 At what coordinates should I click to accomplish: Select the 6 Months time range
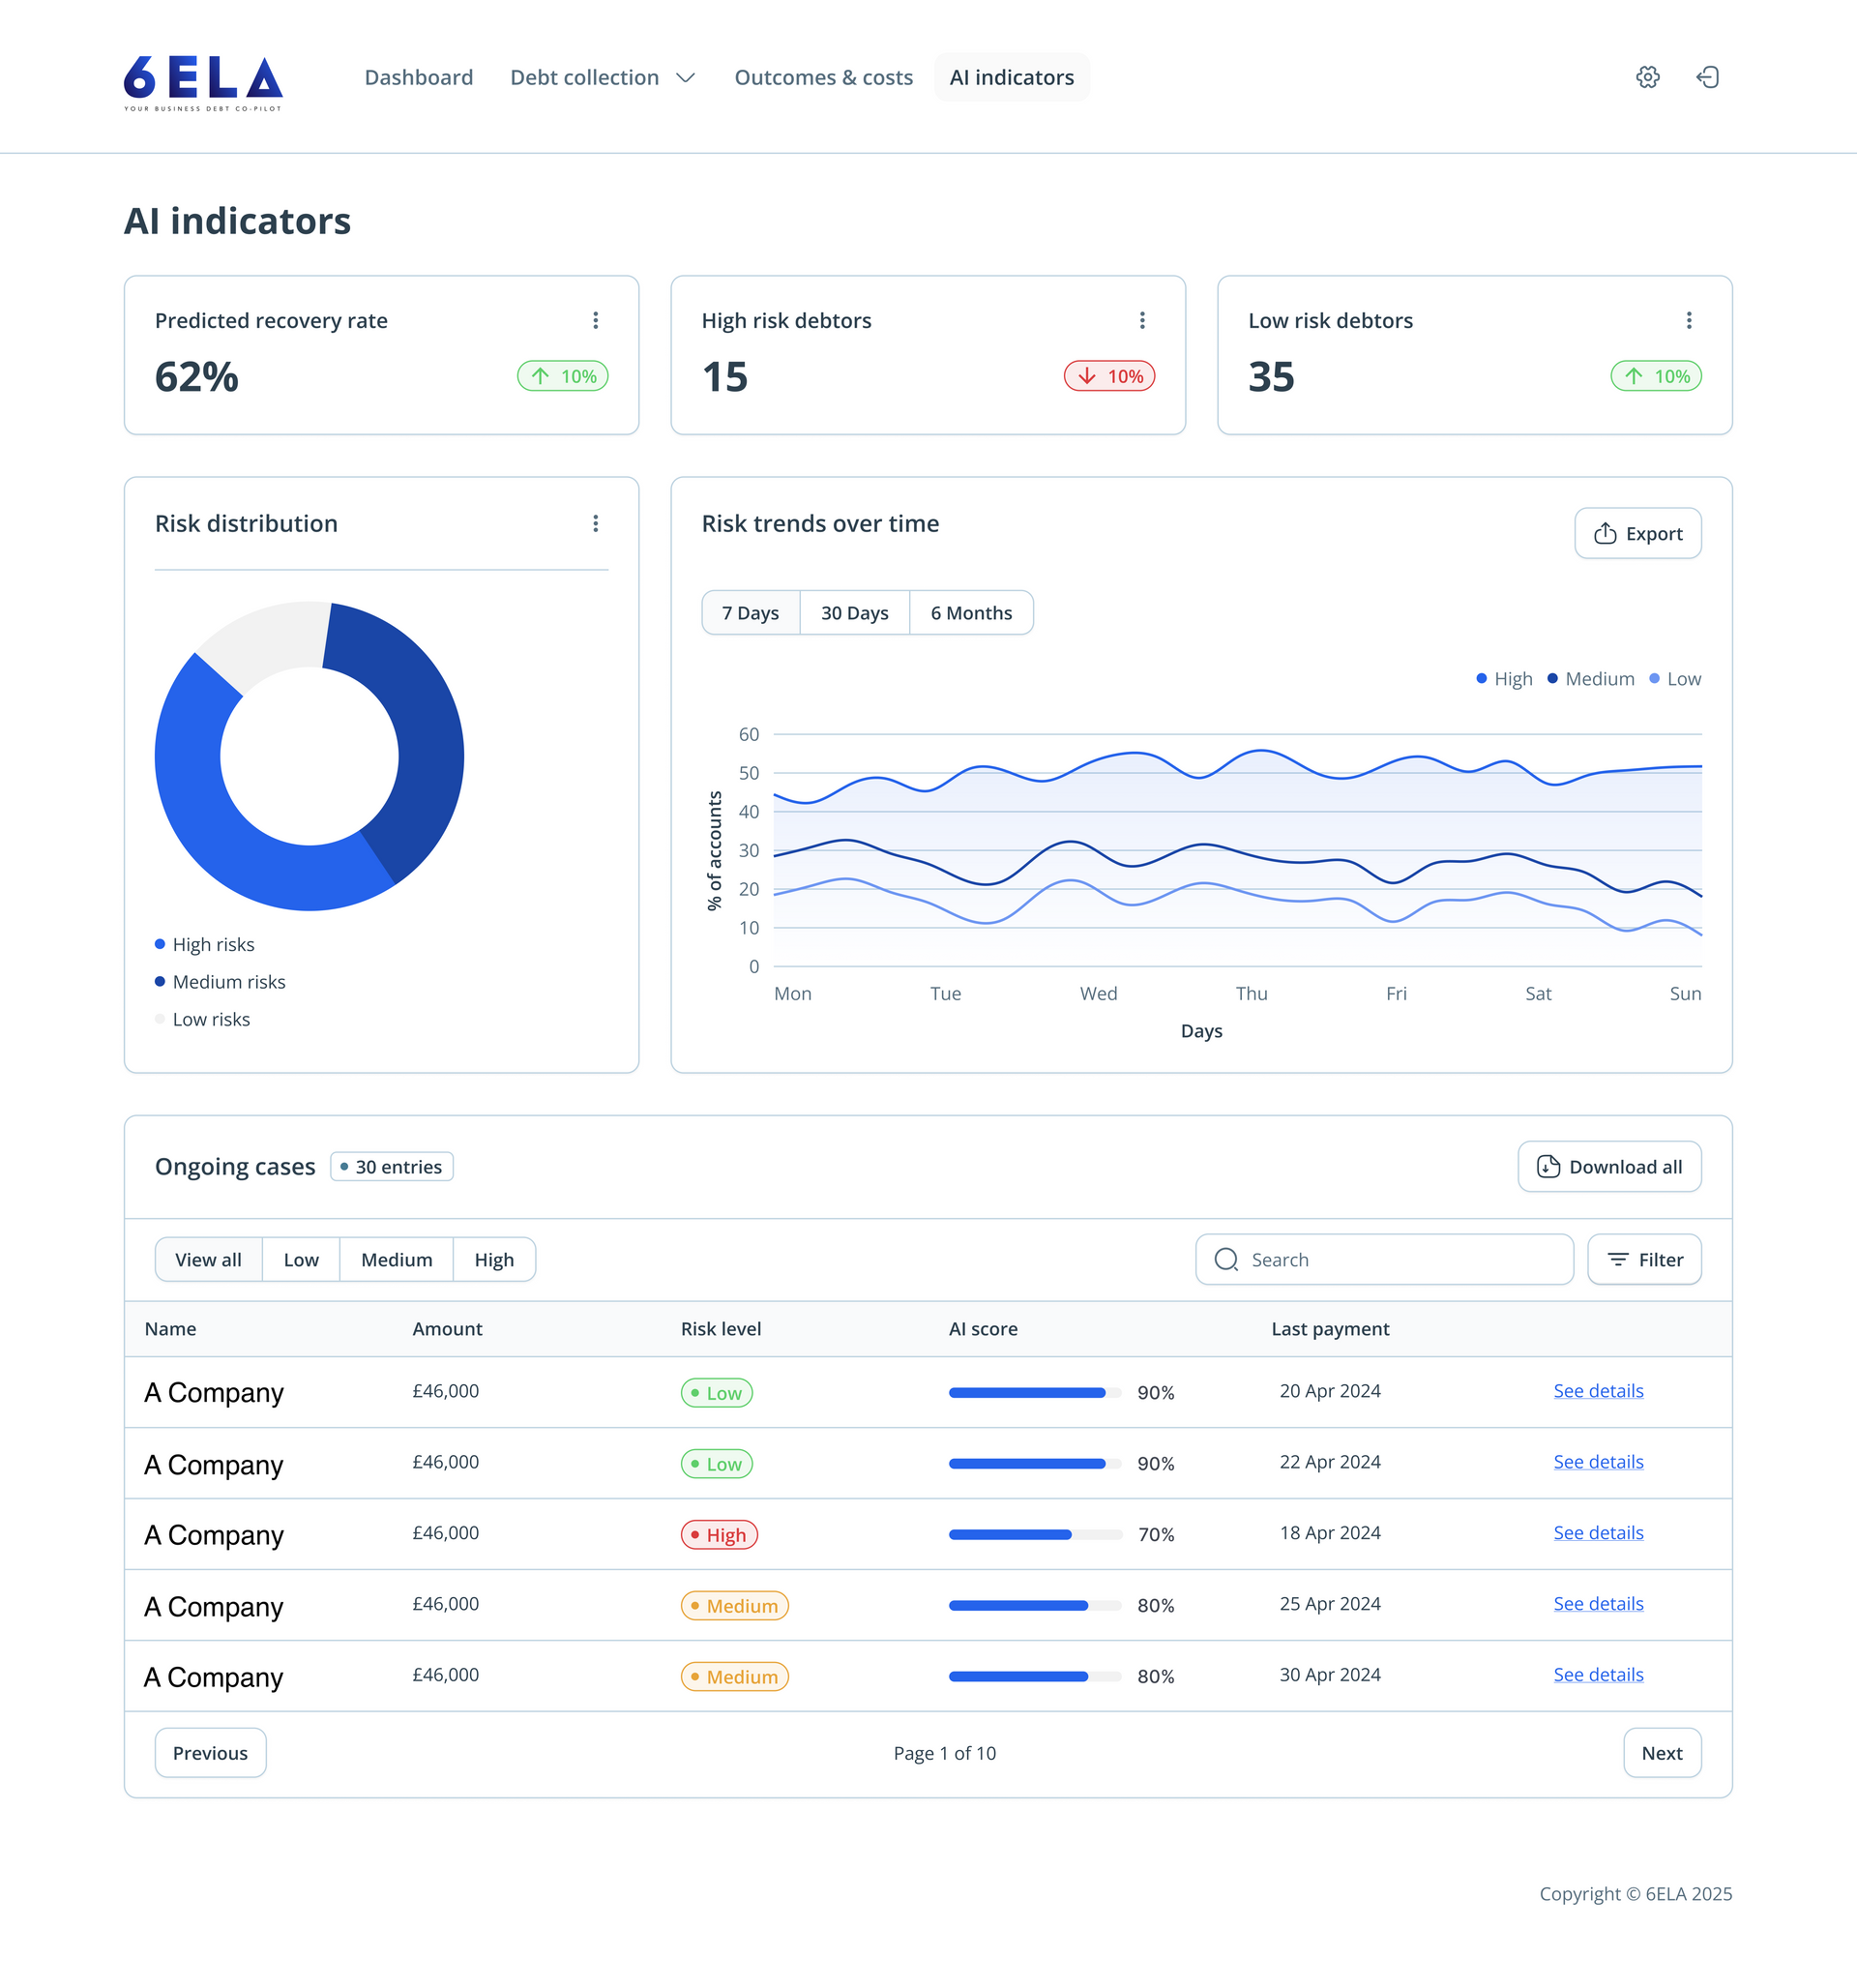tap(971, 612)
